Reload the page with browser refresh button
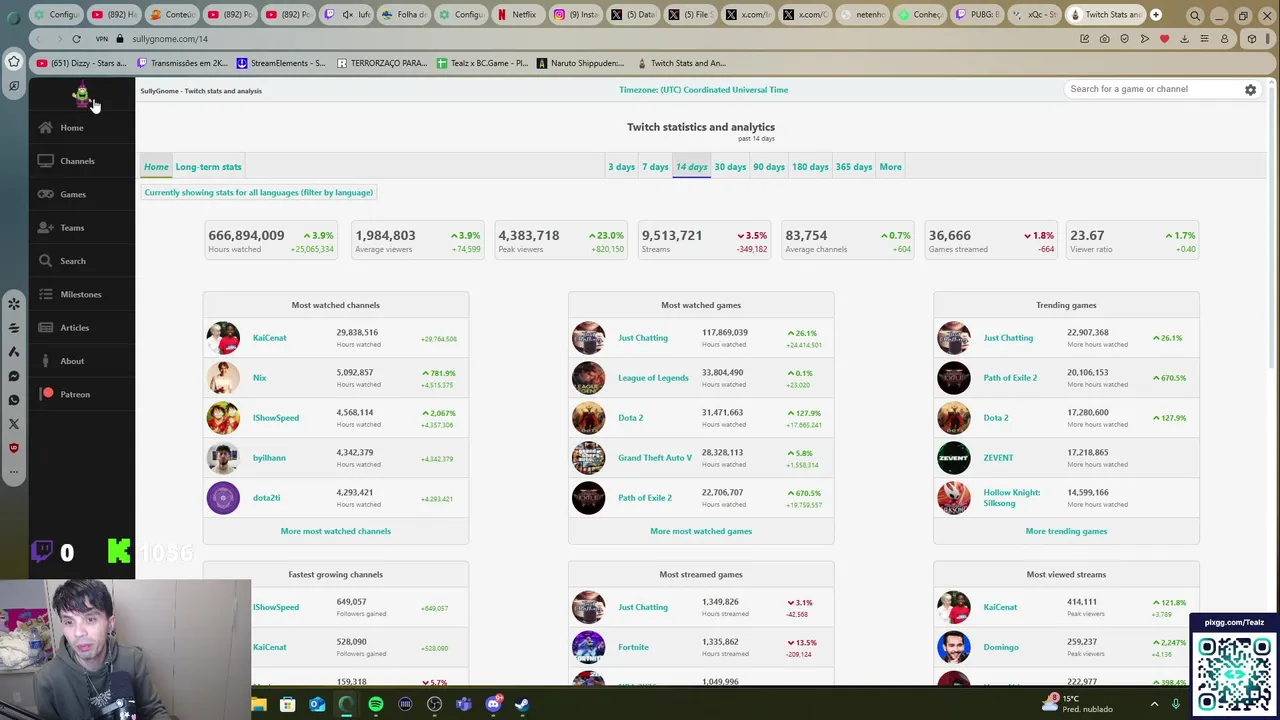 [x=76, y=39]
